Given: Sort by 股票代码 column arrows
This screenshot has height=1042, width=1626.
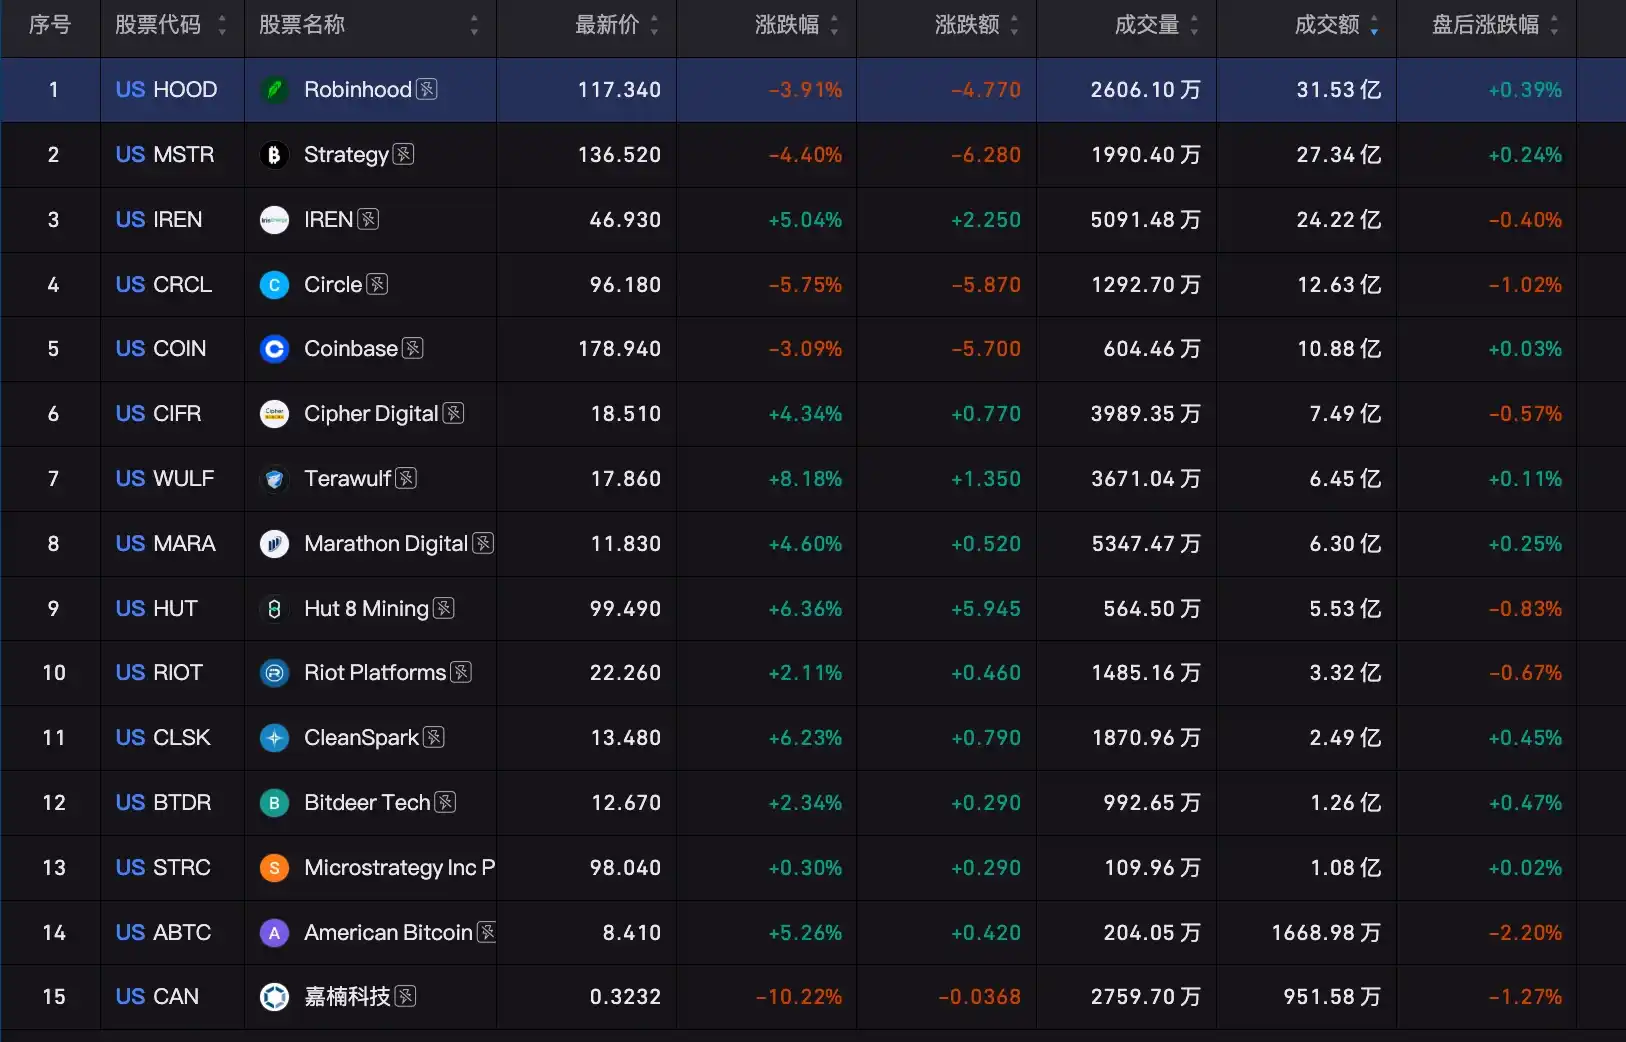Looking at the screenshot, I should [222, 25].
